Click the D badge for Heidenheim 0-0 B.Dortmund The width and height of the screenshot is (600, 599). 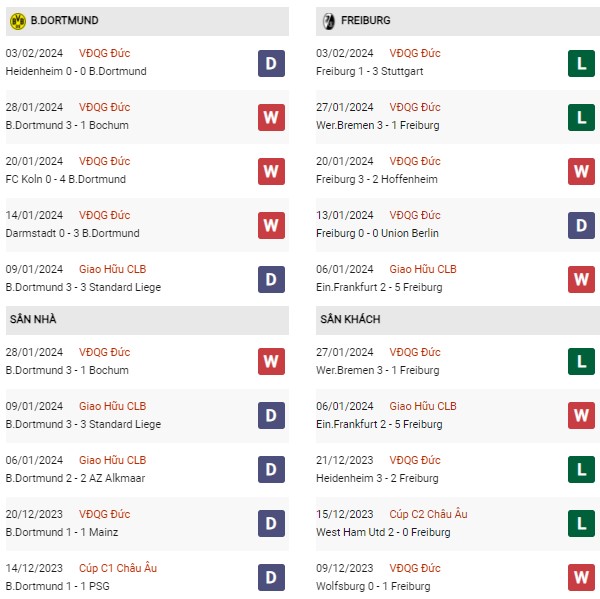[271, 63]
